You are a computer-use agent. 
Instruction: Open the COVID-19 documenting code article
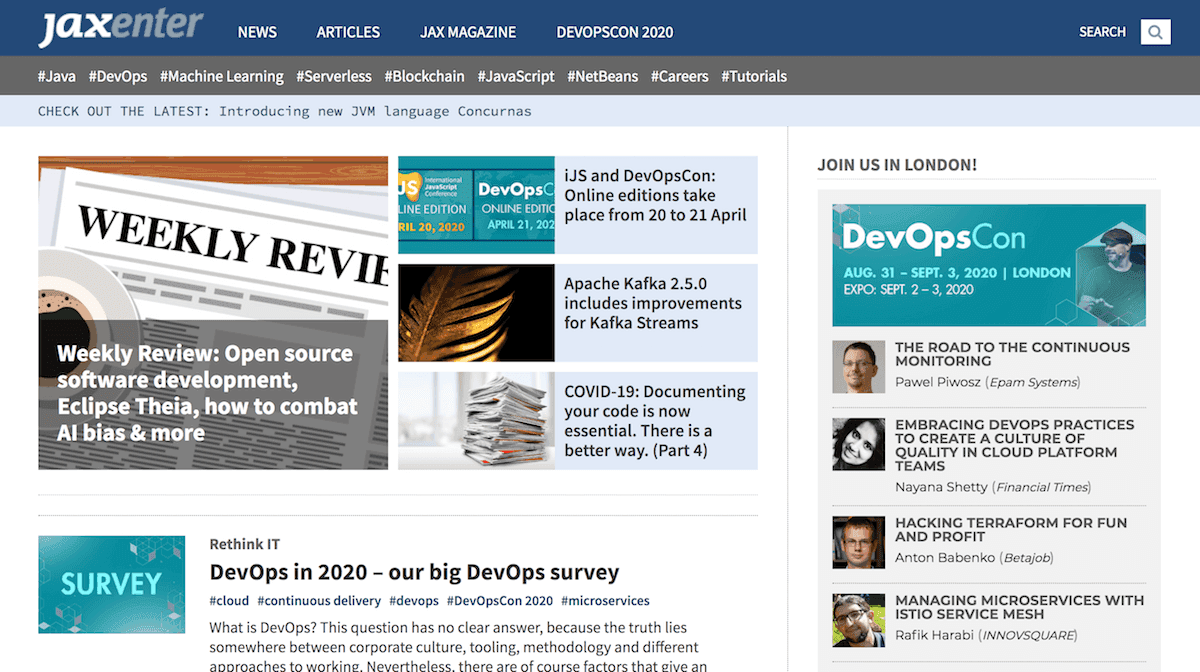click(655, 421)
